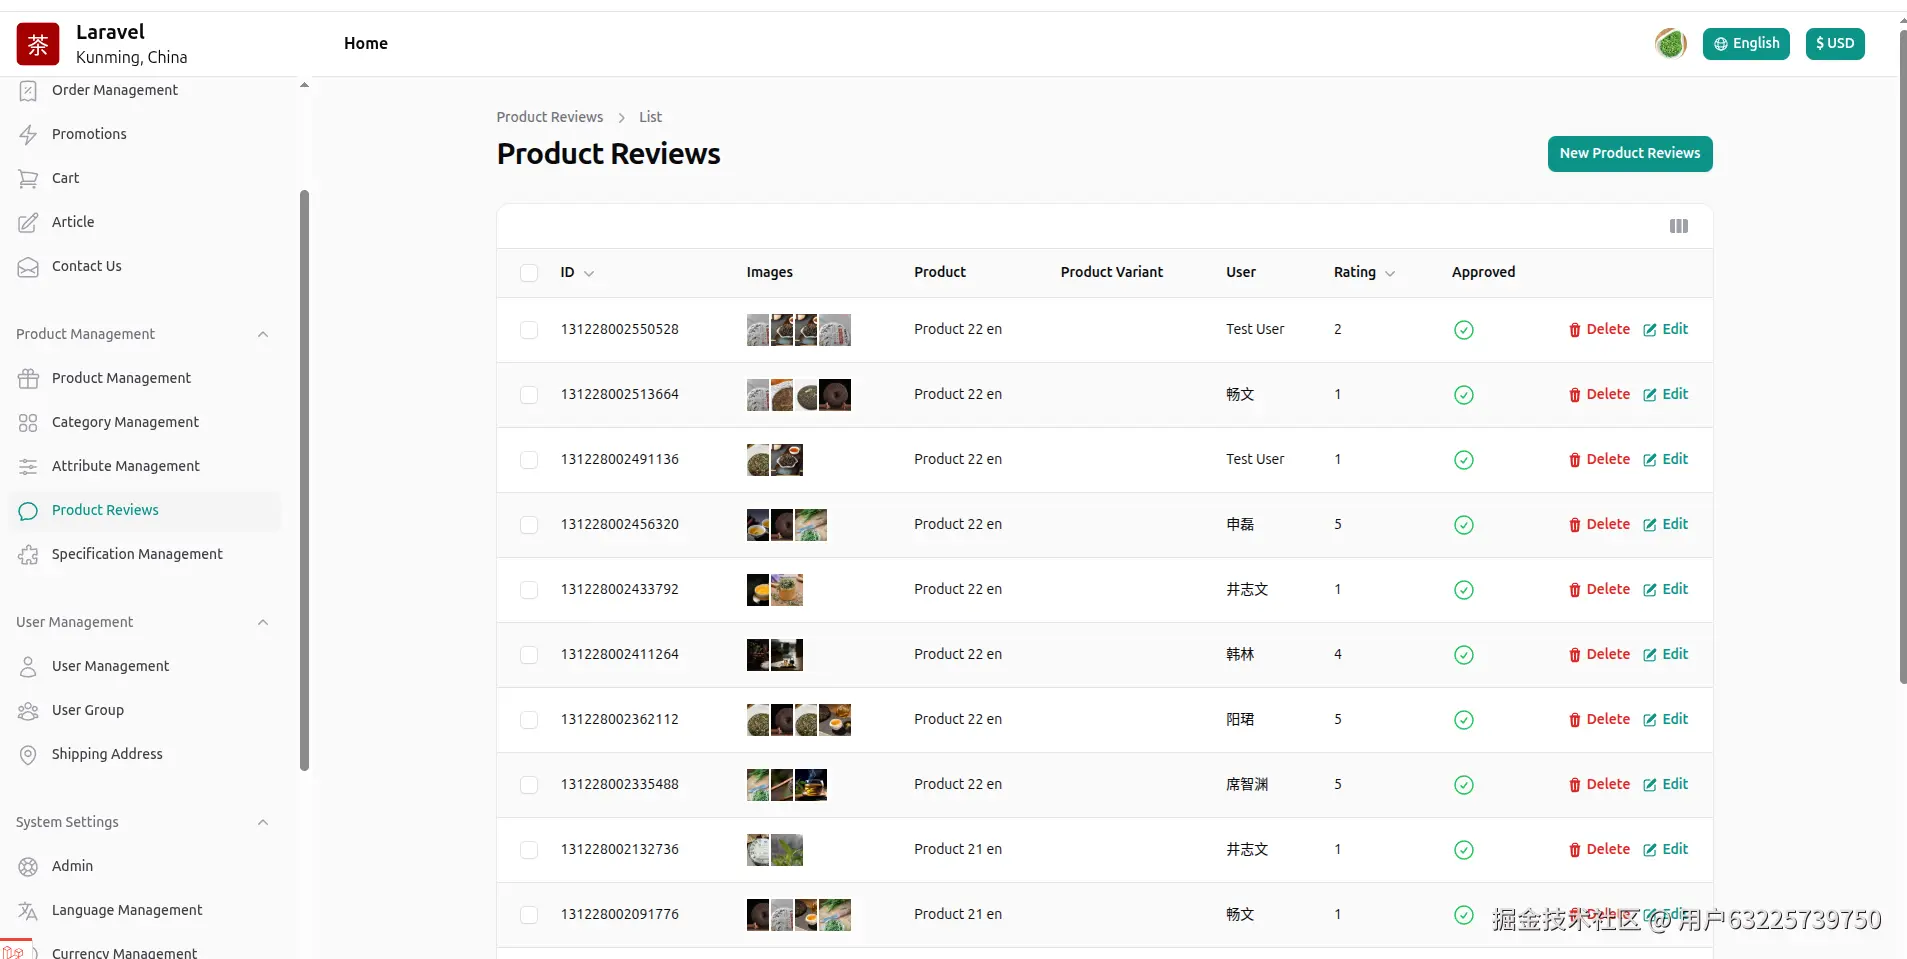Click the sidebar vertical scrollbar
This screenshot has height=959, width=1907.
click(304, 480)
